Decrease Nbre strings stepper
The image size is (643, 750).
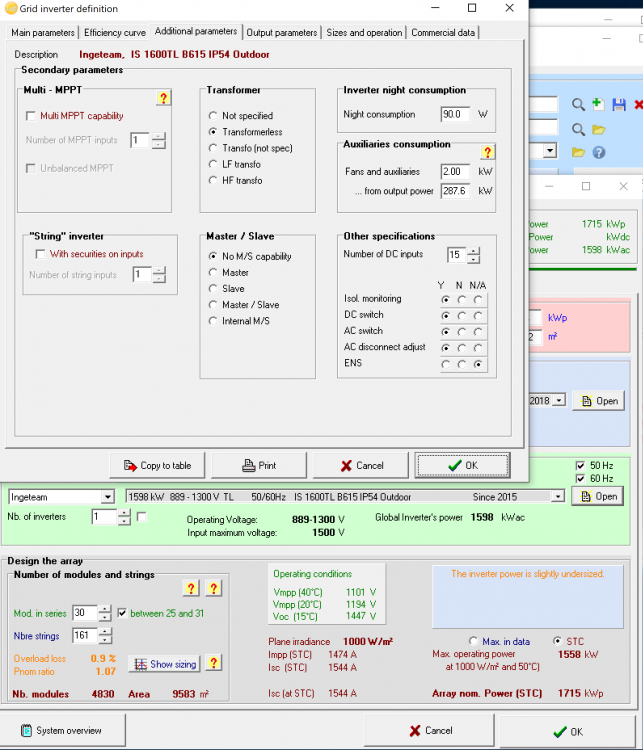(105, 640)
